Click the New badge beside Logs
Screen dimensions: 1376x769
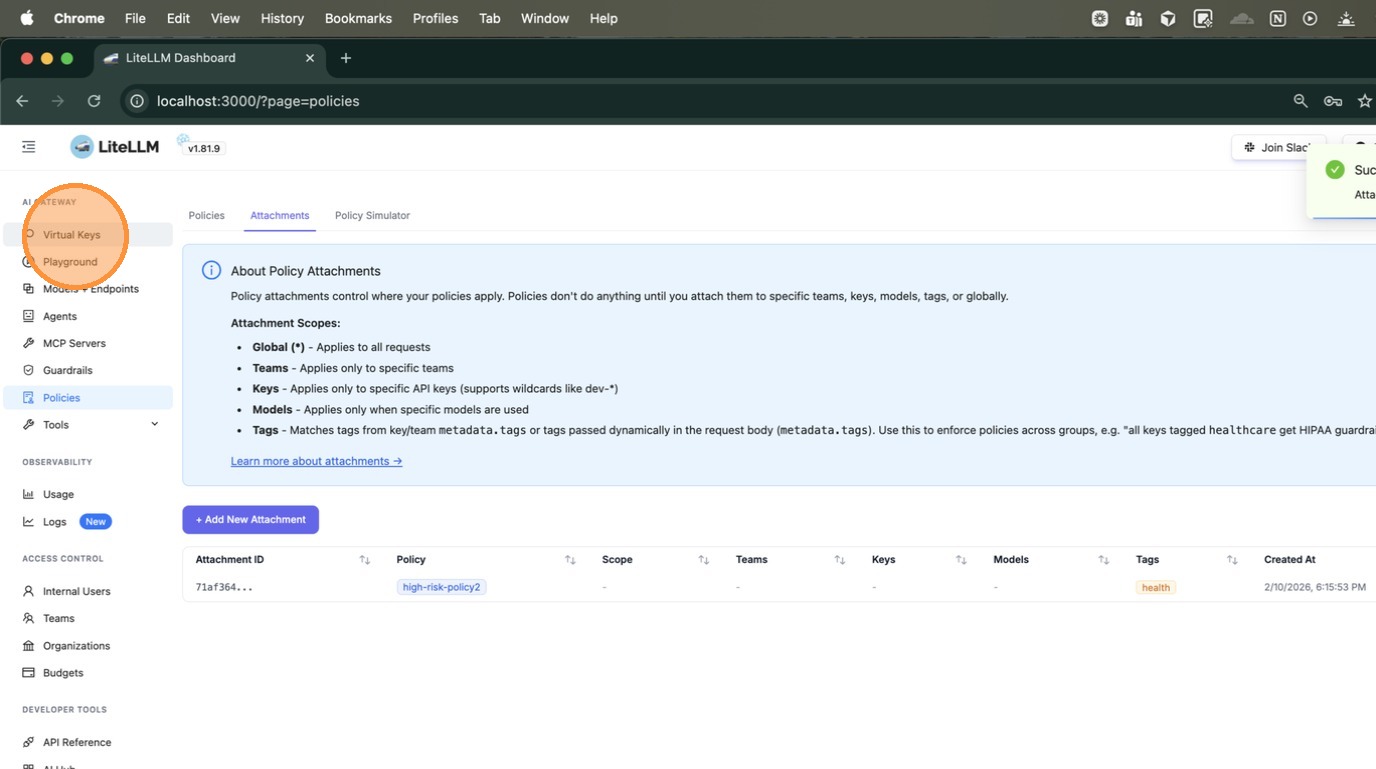click(95, 522)
